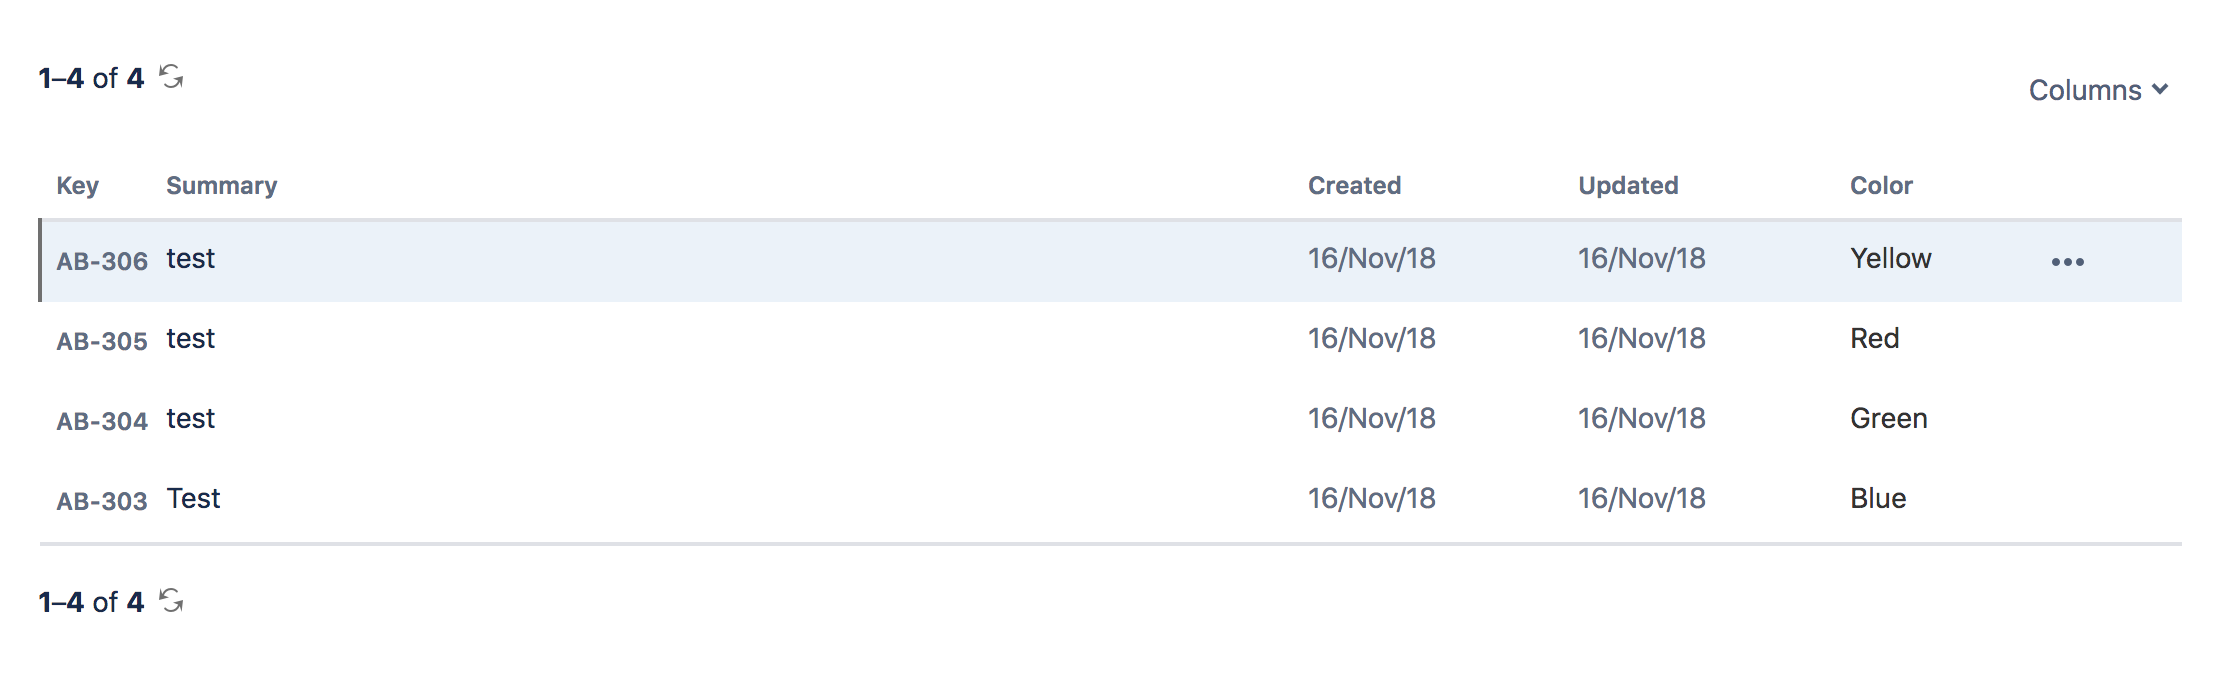Click the 16/Nov/18 created date of AB-304
The height and width of the screenshot is (688, 2220).
1372,418
